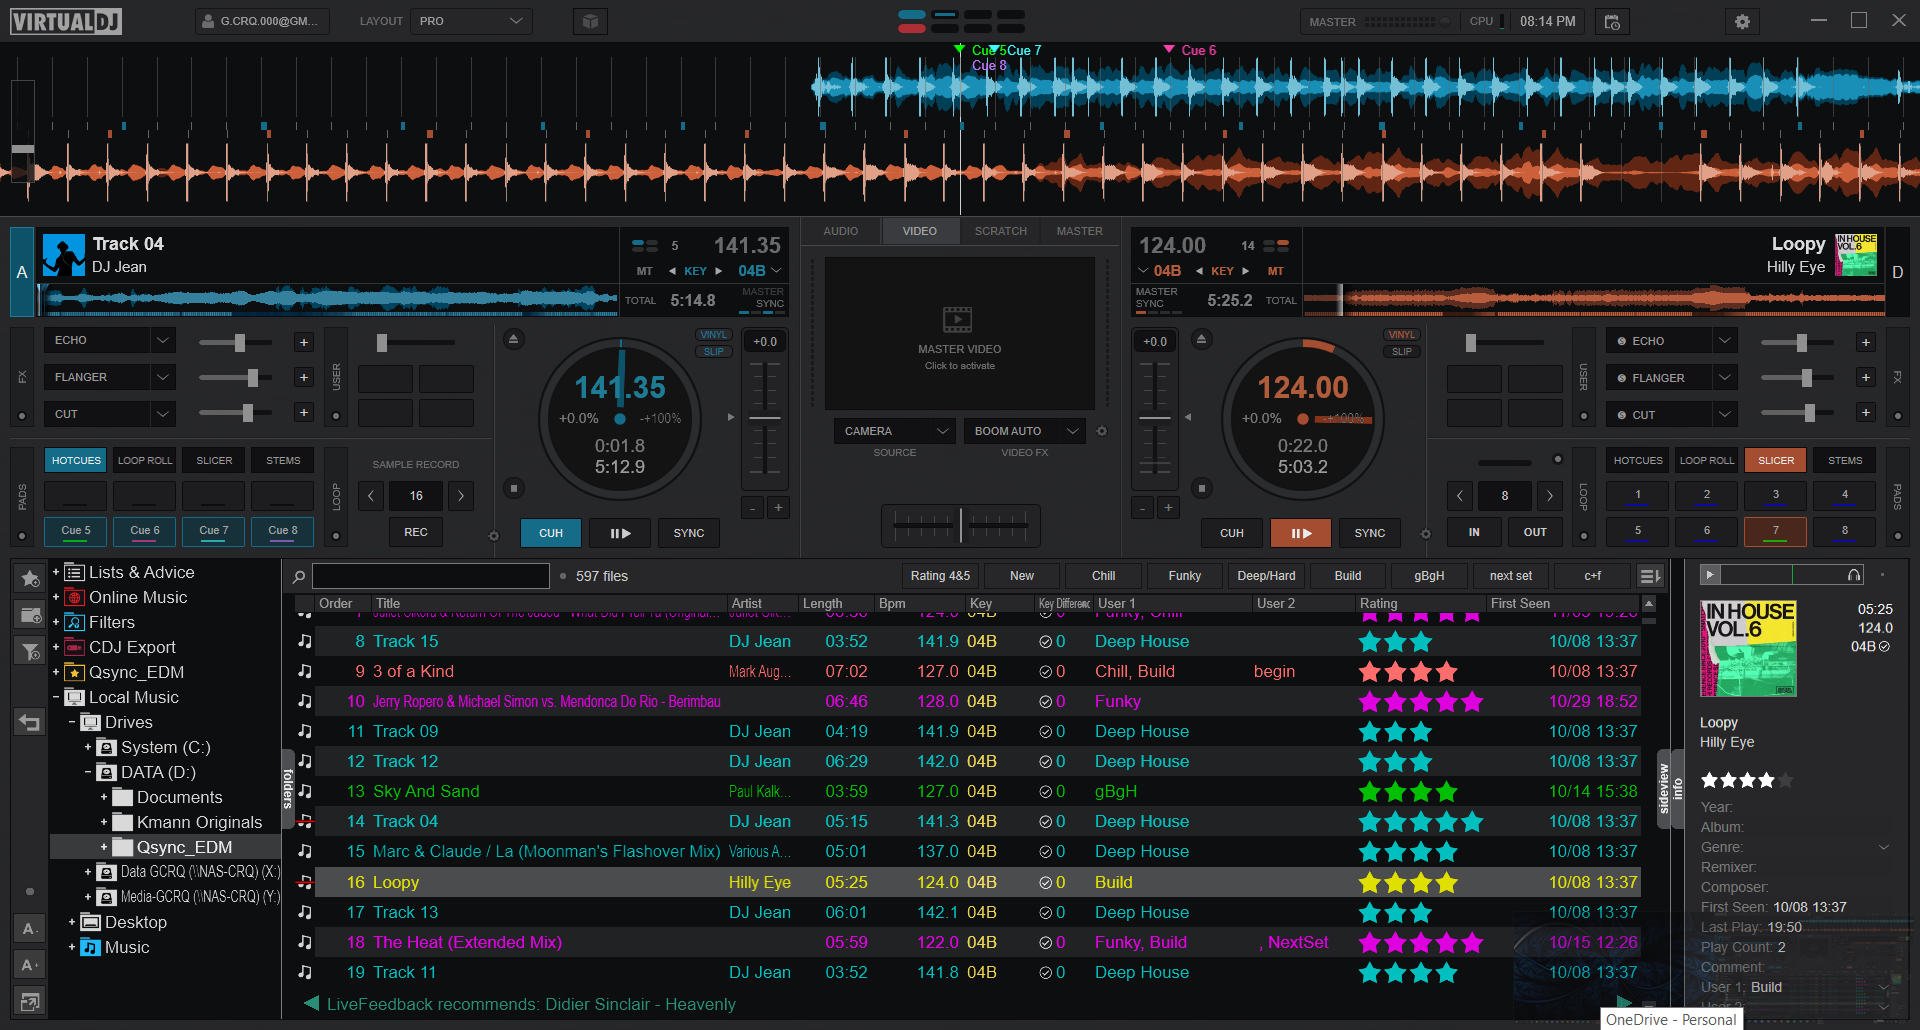Select the Deep/Hard filter button
The image size is (1920, 1030).
point(1266,576)
